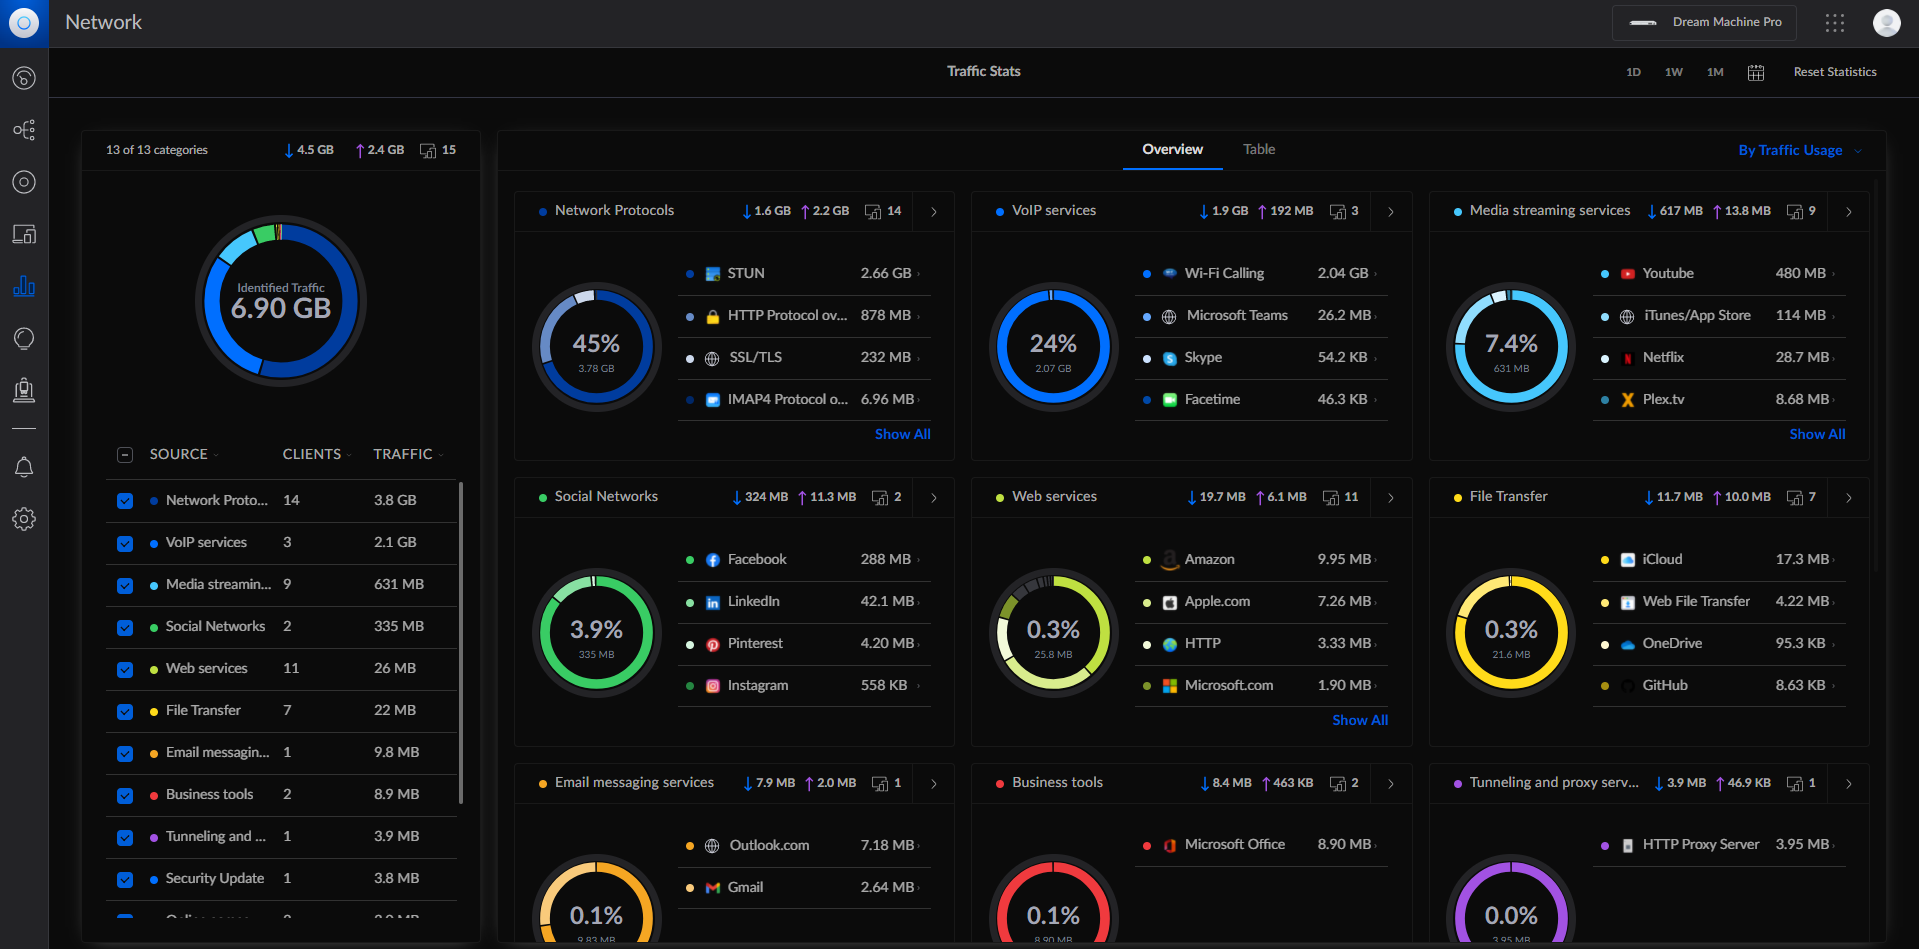Expand the Media streaming services card chevron
Image resolution: width=1919 pixels, height=949 pixels.
(1849, 212)
